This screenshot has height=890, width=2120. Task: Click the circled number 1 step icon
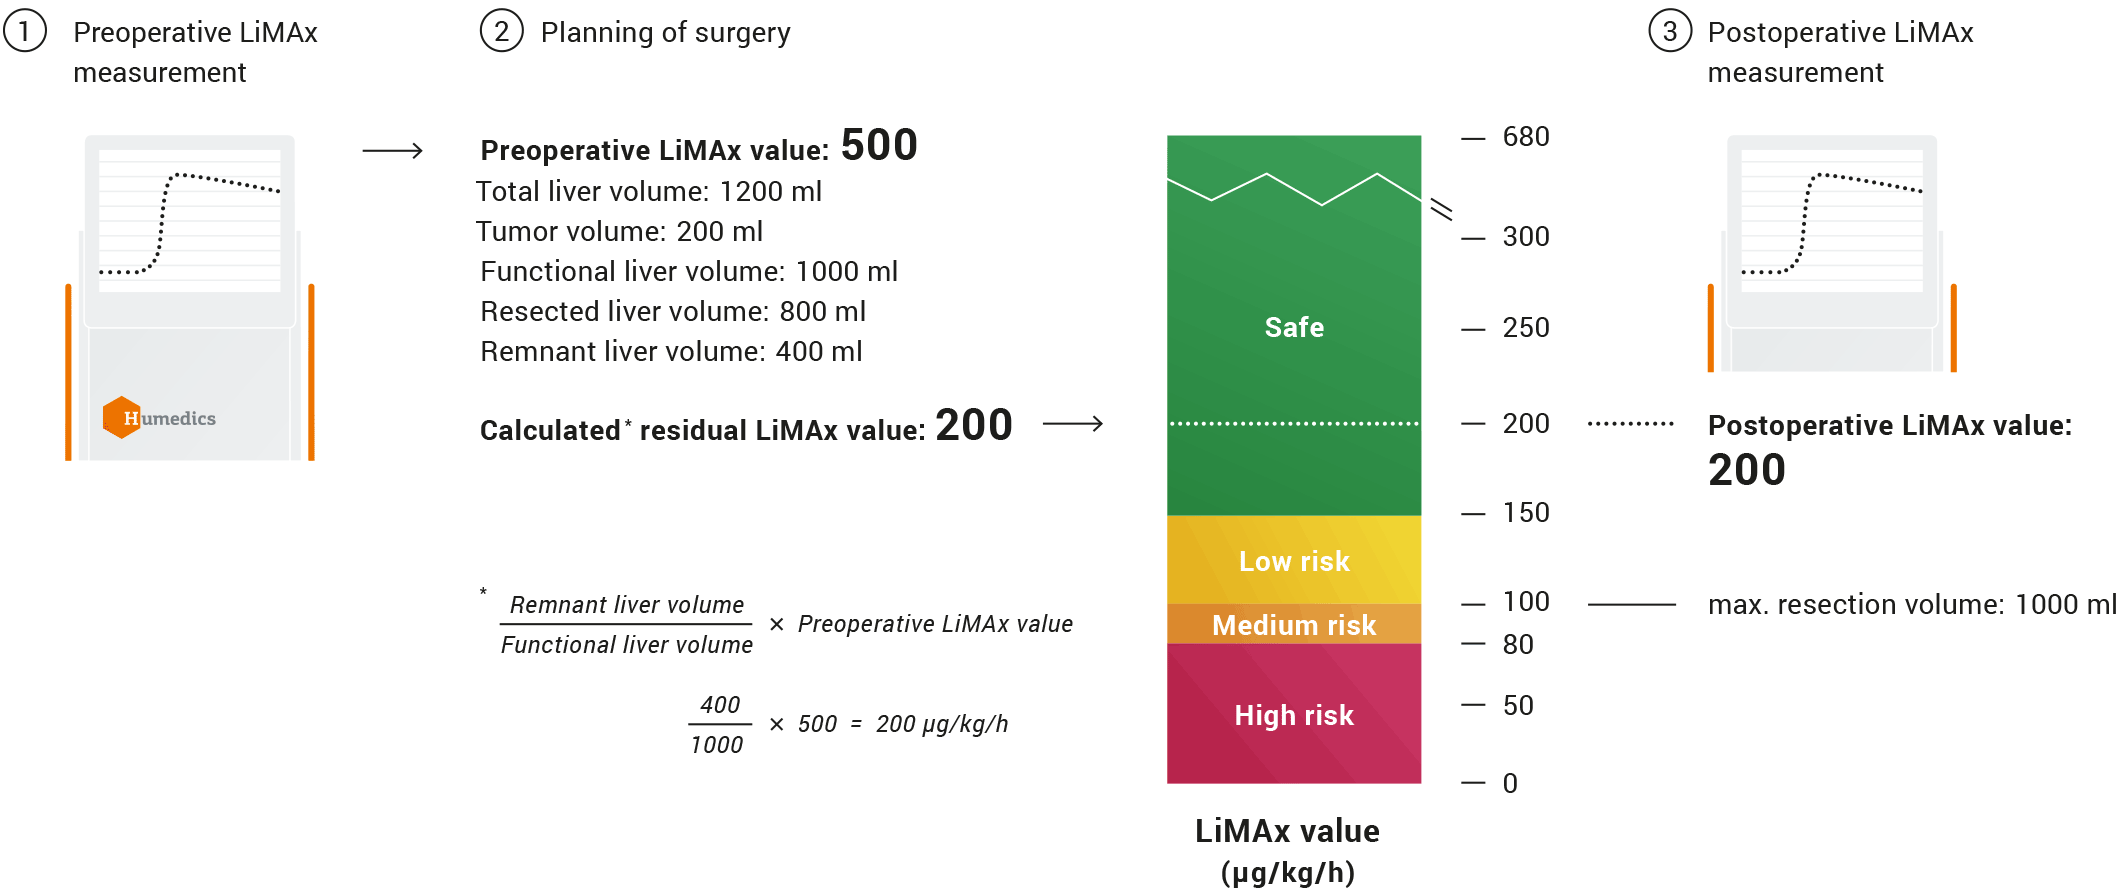pyautogui.click(x=25, y=31)
